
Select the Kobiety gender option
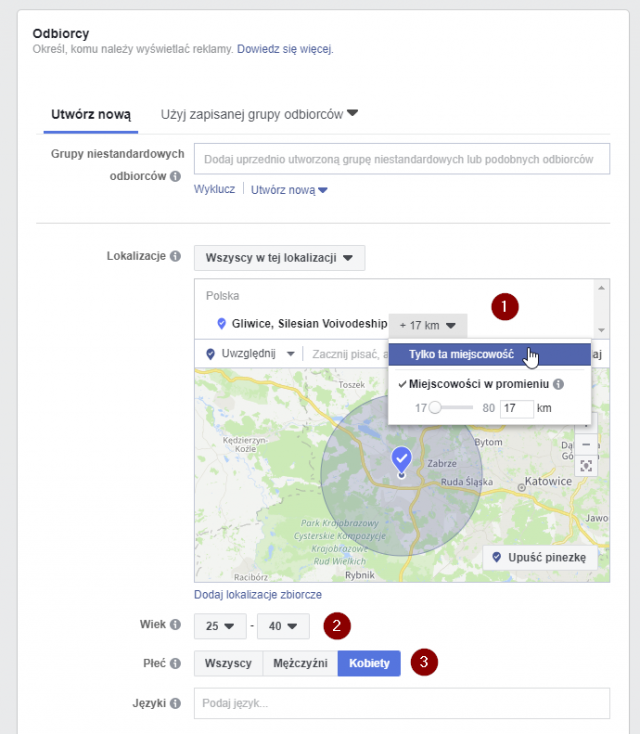(369, 663)
